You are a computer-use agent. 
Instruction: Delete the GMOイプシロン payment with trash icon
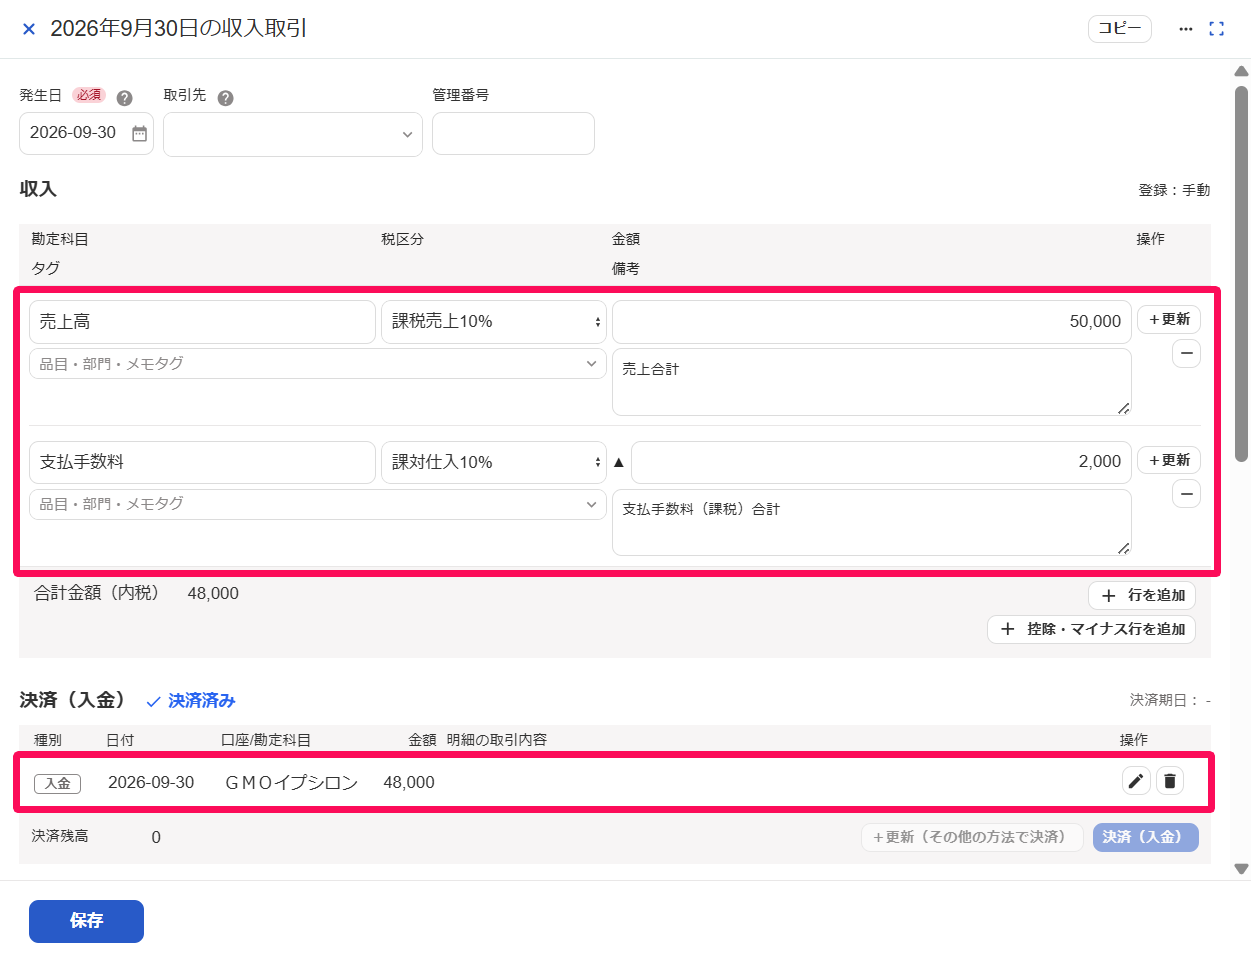point(1170,781)
